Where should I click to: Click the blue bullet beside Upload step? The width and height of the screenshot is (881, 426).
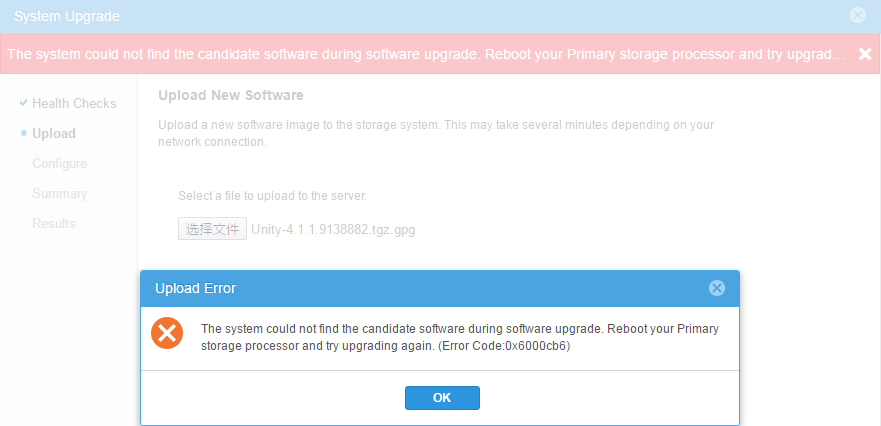click(23, 133)
